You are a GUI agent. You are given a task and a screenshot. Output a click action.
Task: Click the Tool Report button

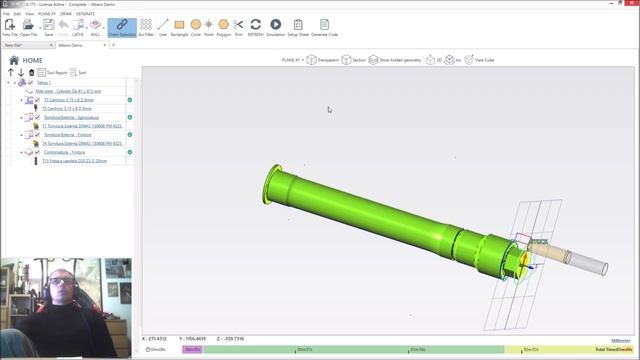(52, 73)
